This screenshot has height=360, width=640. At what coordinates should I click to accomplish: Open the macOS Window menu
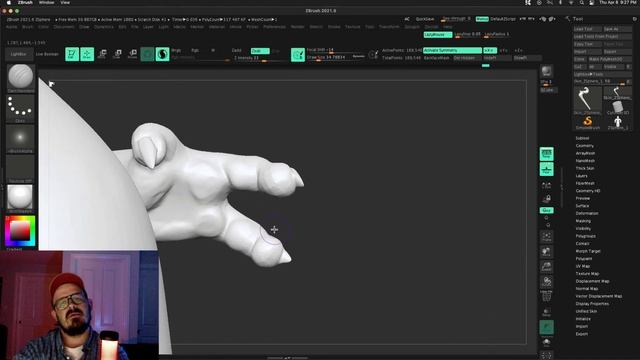pyautogui.click(x=46, y=2)
